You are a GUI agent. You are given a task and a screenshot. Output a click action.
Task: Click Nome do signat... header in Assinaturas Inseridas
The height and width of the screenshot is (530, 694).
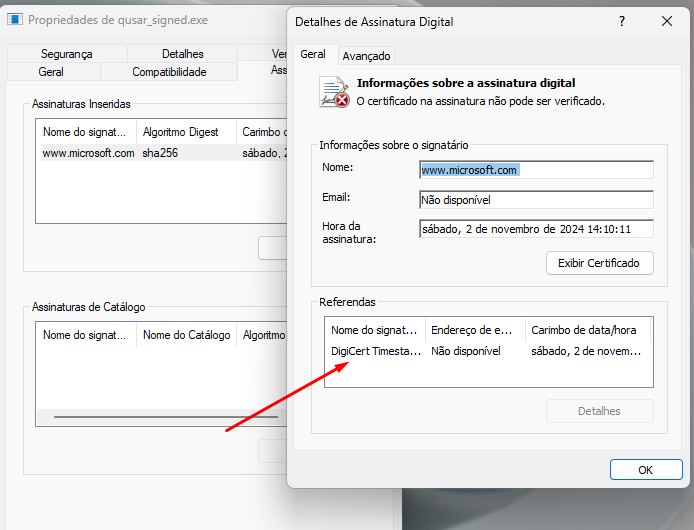click(87, 132)
